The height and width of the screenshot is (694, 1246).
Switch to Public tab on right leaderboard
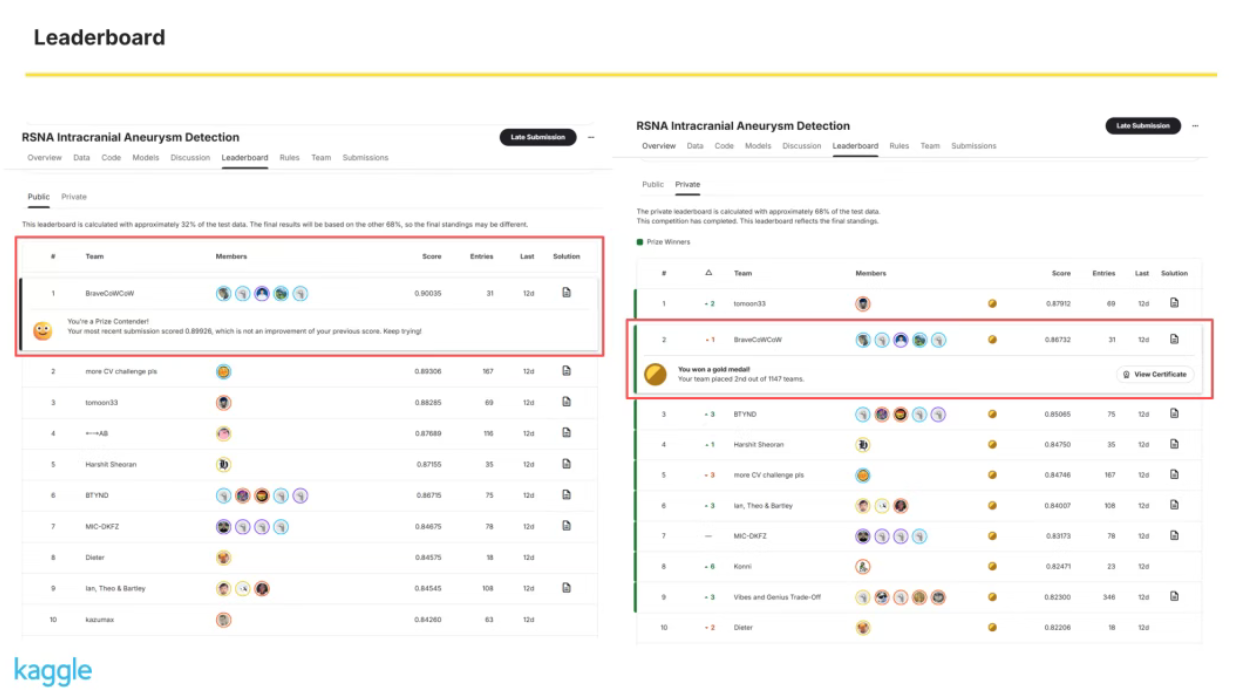click(x=653, y=185)
